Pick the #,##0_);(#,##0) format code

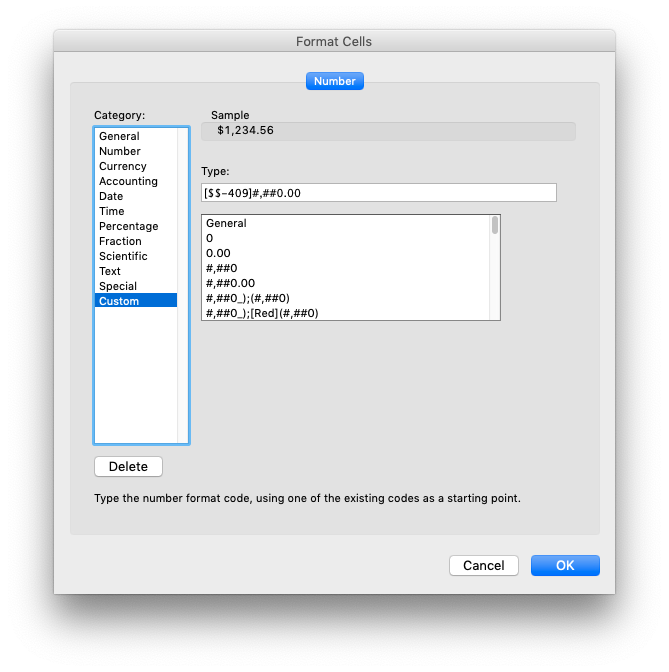click(345, 298)
